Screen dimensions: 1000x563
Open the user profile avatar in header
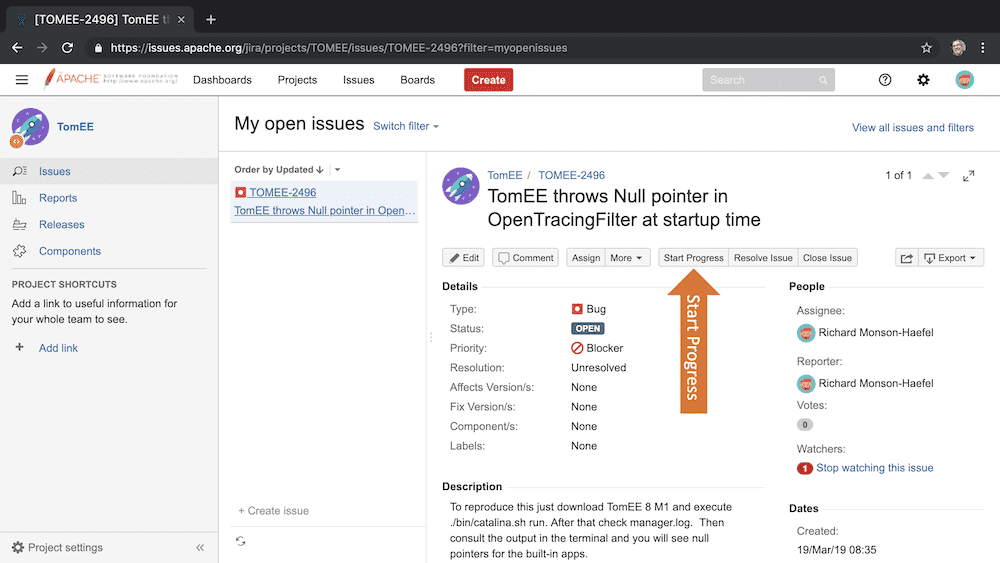[x=964, y=80]
